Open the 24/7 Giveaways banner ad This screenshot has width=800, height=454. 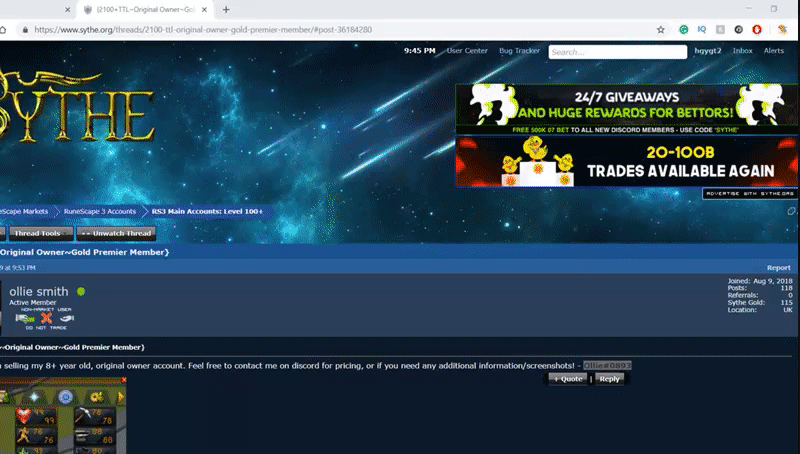627,109
